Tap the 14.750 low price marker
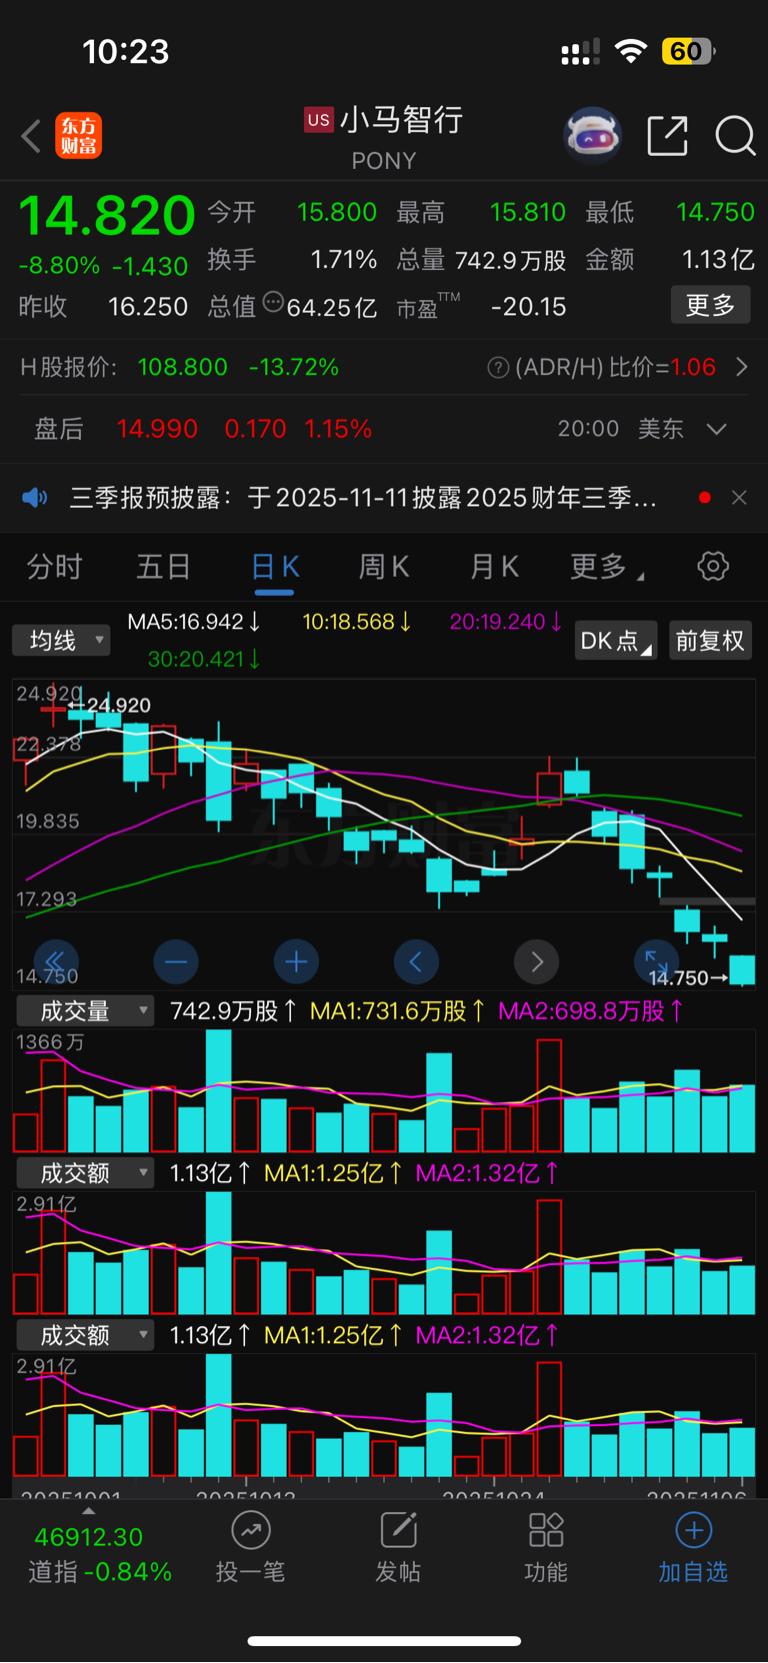This screenshot has height=1663, width=768. click(x=689, y=979)
